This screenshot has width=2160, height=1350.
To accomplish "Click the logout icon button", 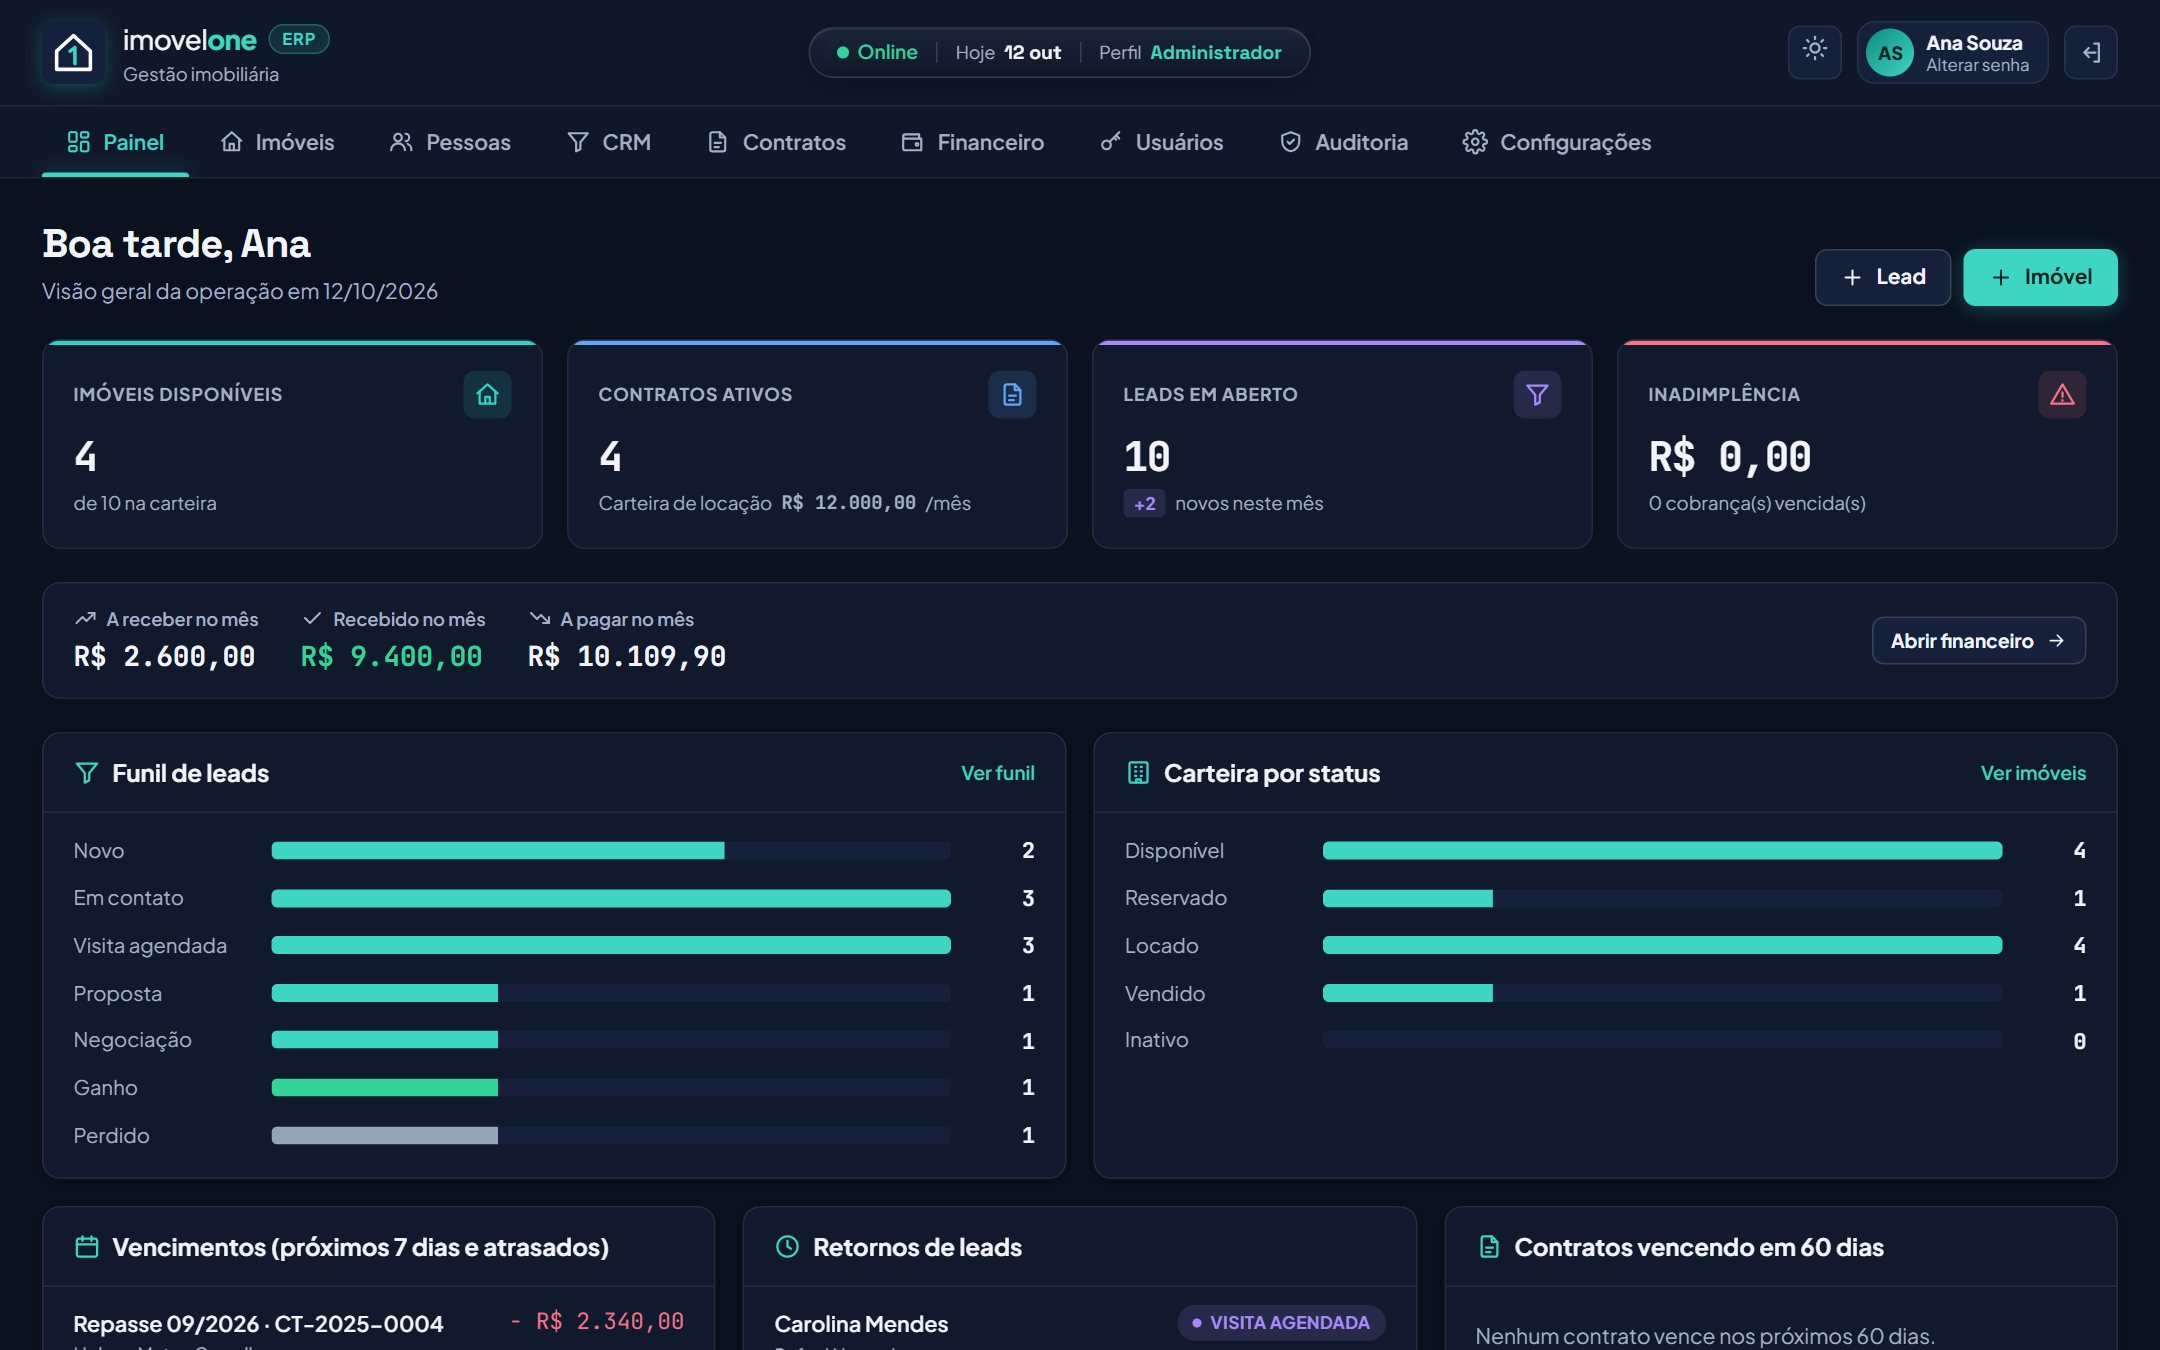I will (x=2091, y=52).
